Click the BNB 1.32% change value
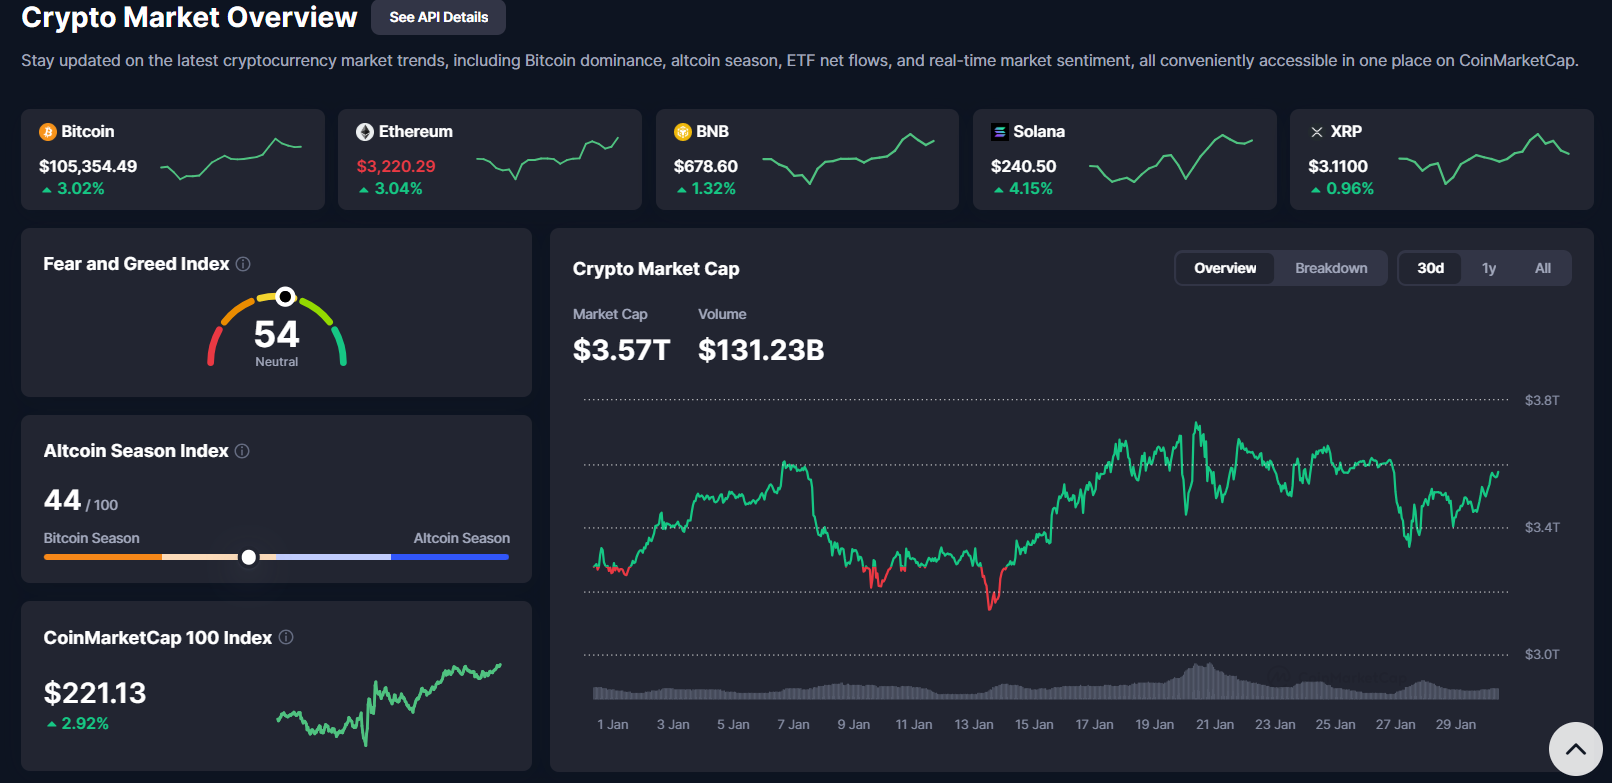1612x783 pixels. [714, 189]
